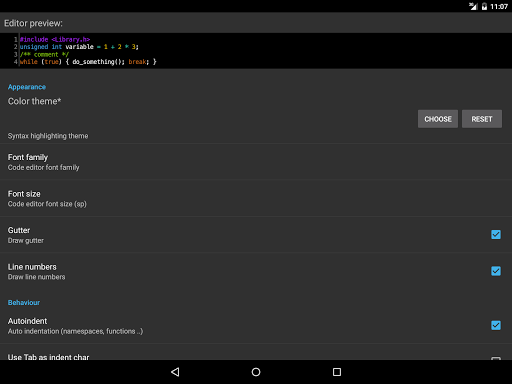512x384 pixels.
Task: Tap the Editor preview label
Action: (x=33, y=23)
